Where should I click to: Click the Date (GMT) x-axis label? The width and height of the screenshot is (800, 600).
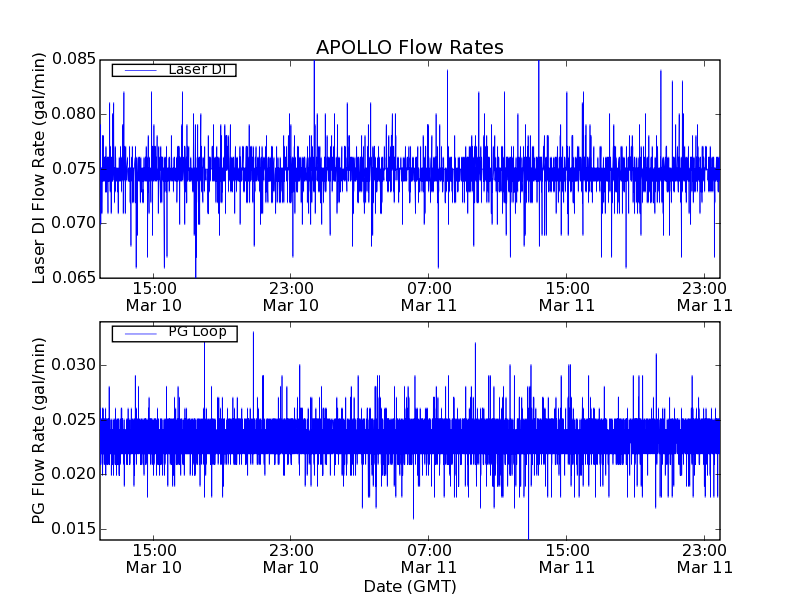(409, 586)
